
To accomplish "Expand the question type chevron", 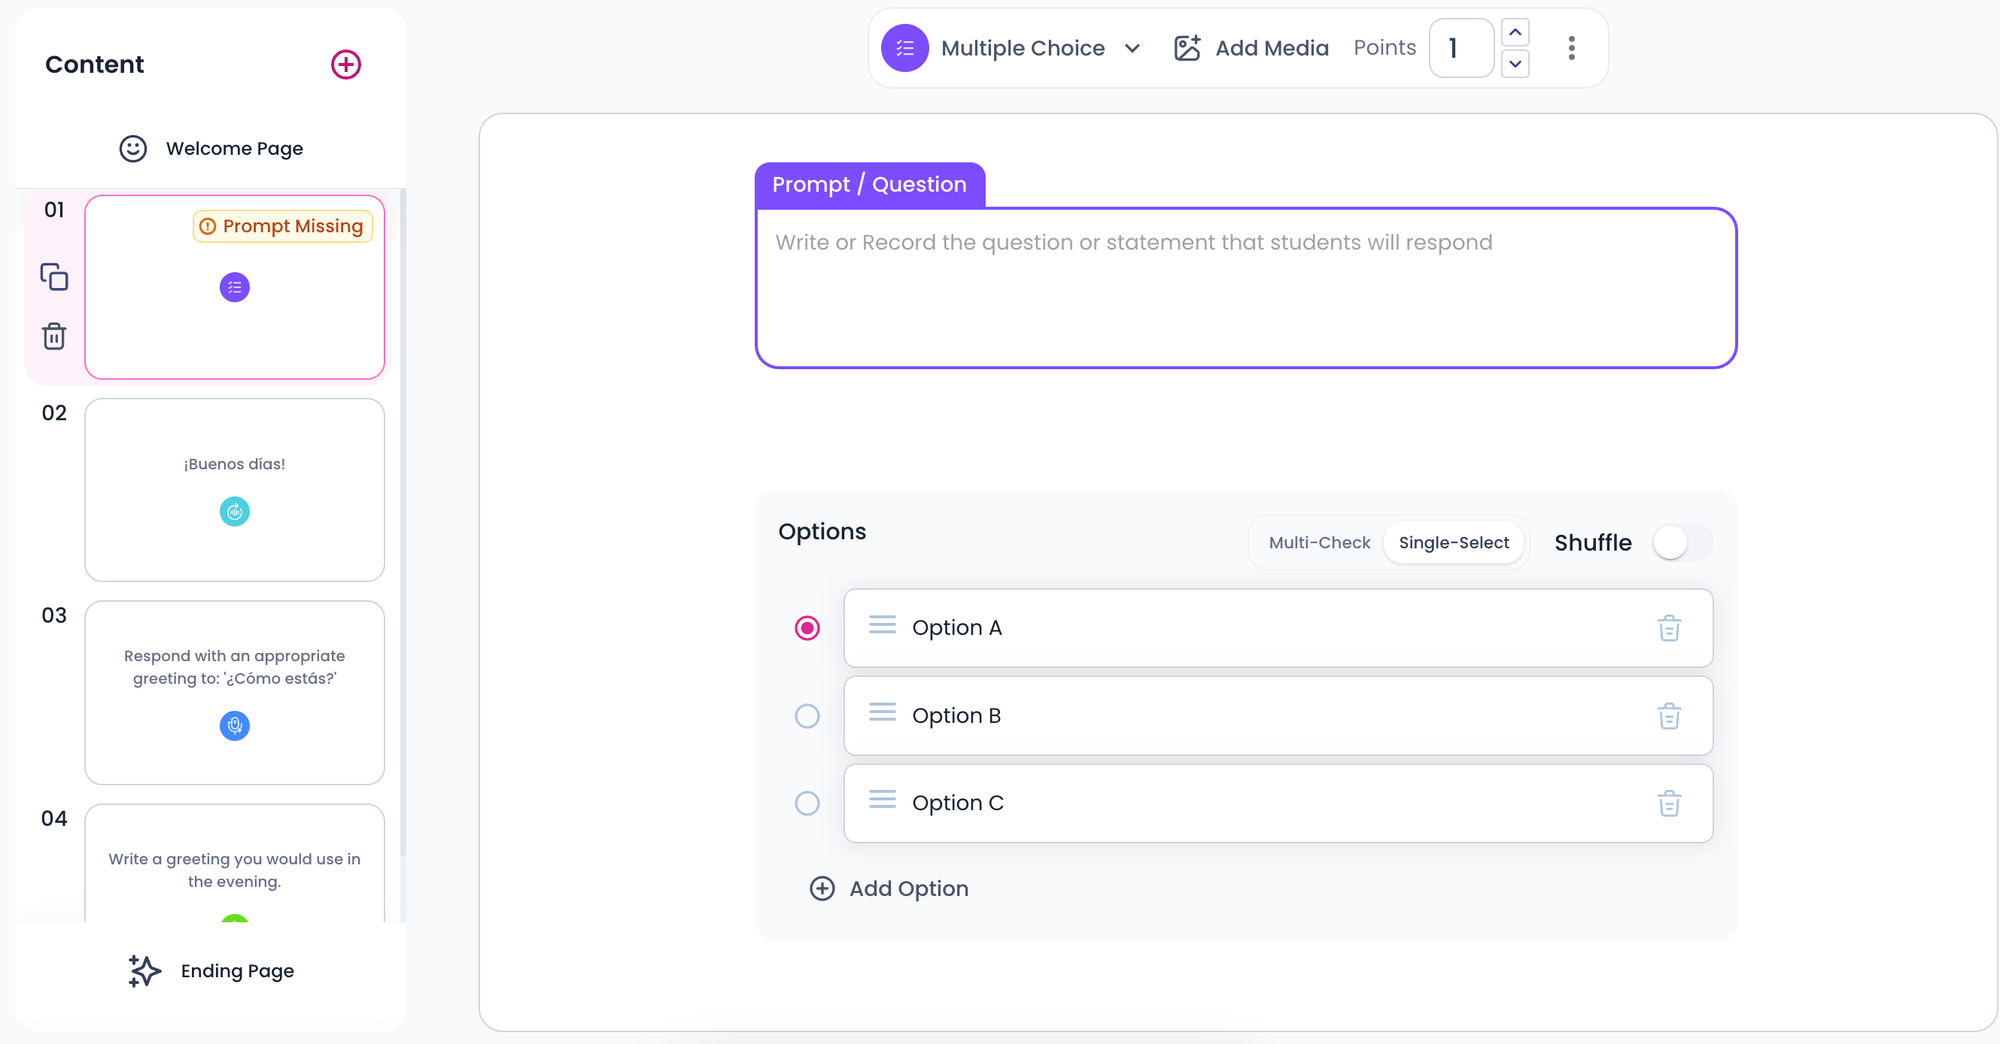I will click(x=1132, y=48).
